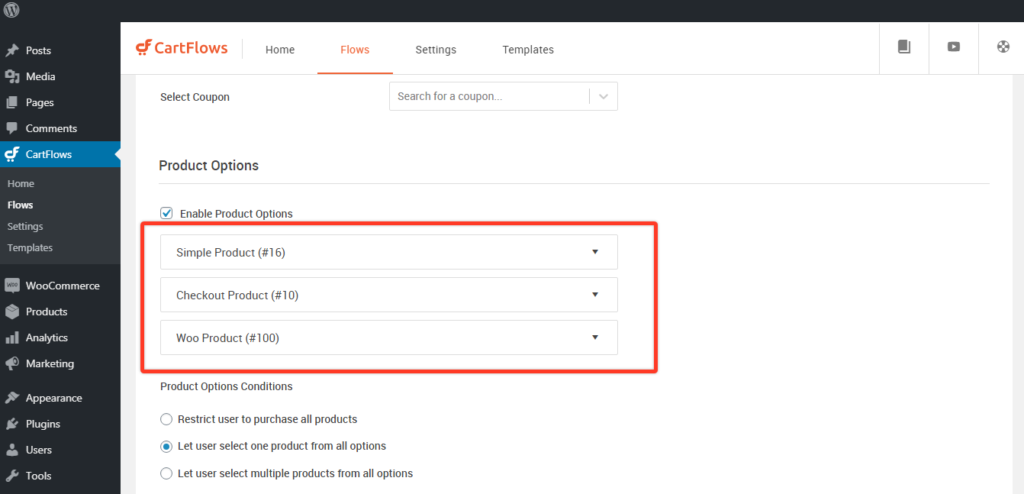Open the Home tab in CartFlows header
The width and height of the screenshot is (1024, 494).
(x=280, y=50)
